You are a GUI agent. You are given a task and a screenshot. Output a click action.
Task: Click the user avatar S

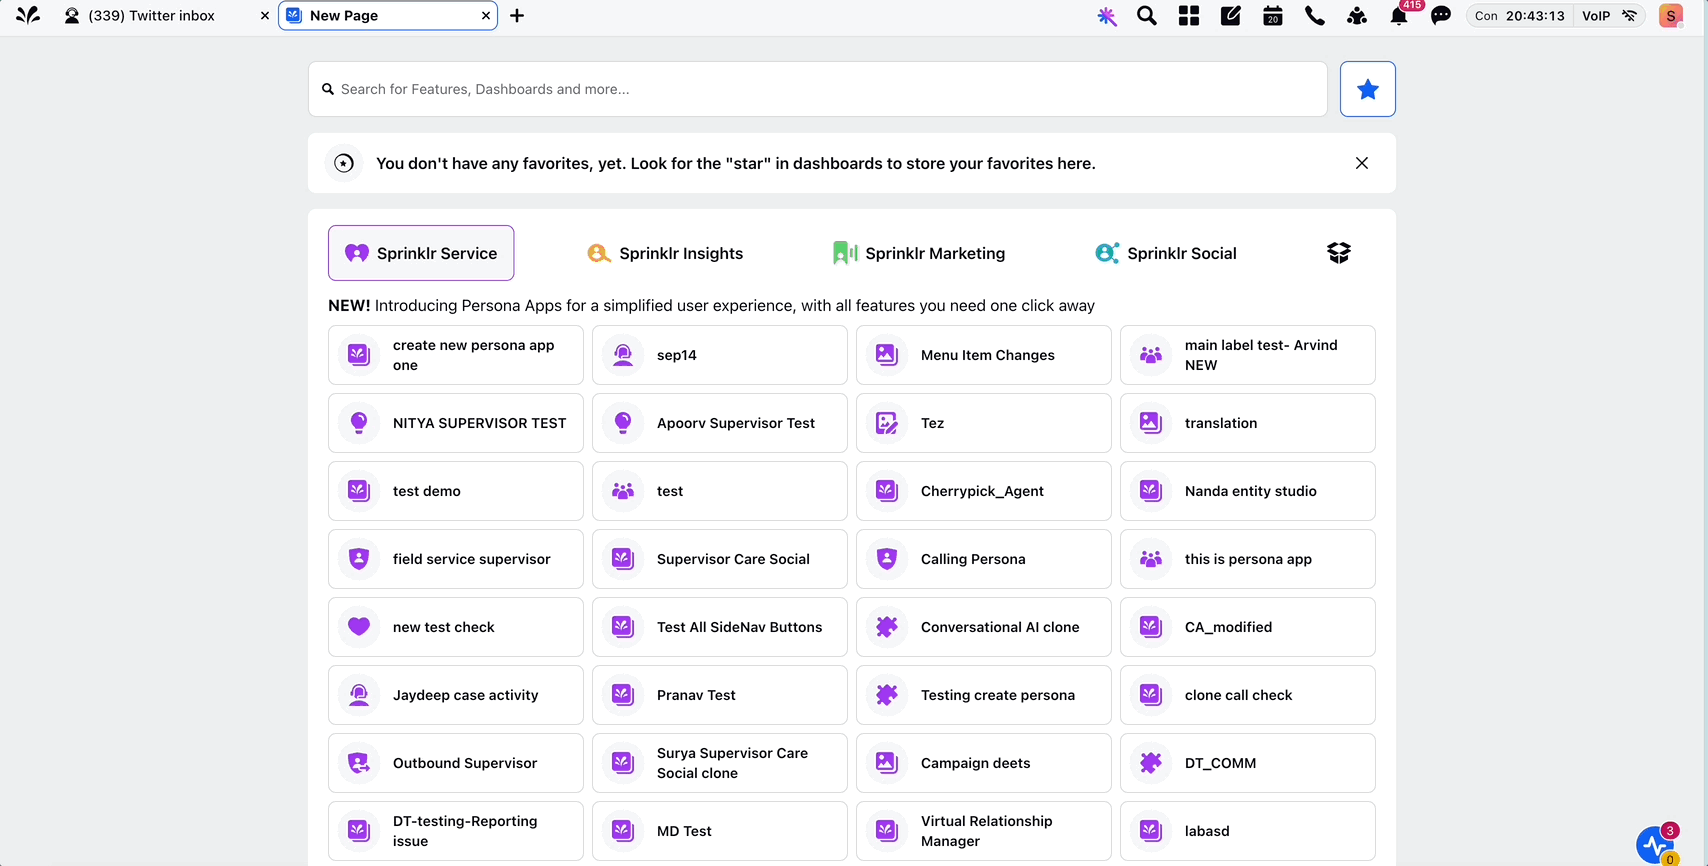click(1670, 16)
